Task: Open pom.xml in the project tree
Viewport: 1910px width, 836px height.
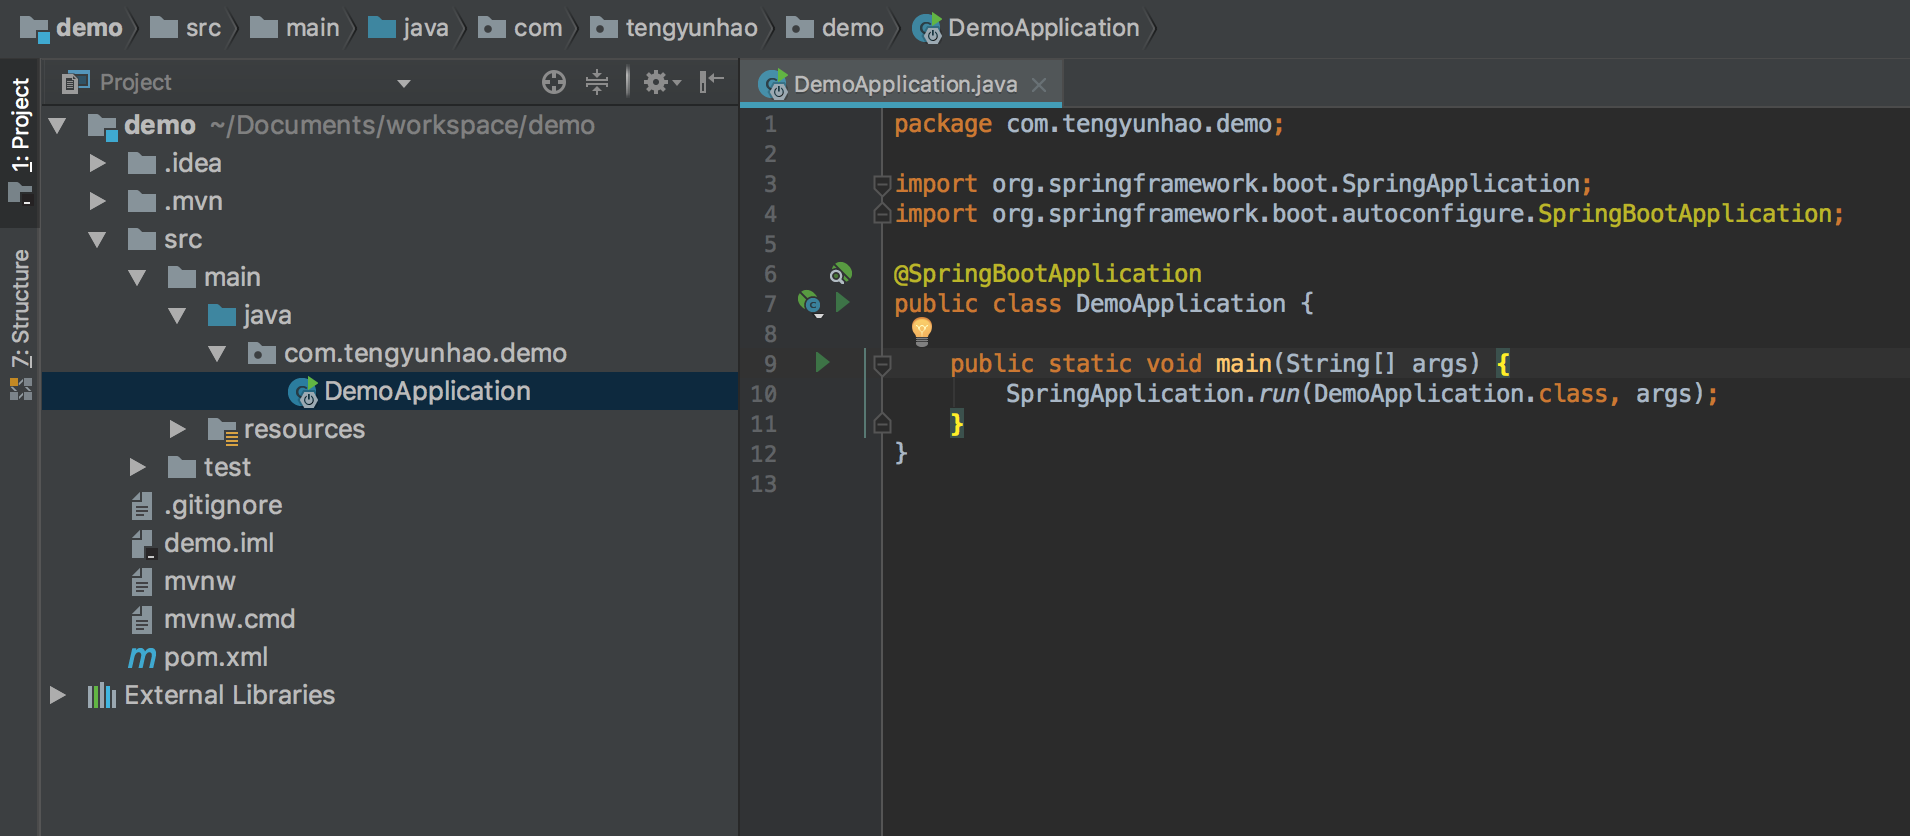Action: (x=215, y=657)
